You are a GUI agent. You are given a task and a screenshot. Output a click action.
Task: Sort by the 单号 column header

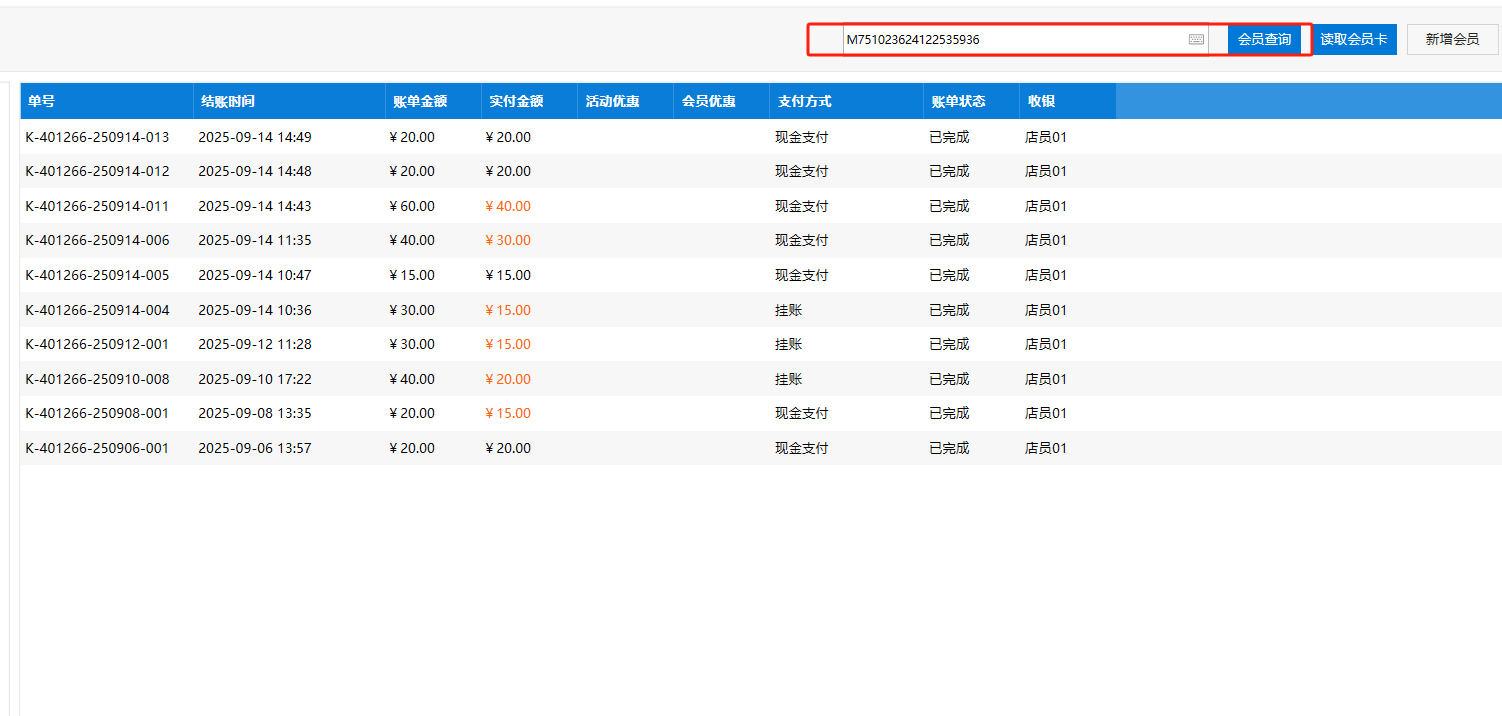42,101
